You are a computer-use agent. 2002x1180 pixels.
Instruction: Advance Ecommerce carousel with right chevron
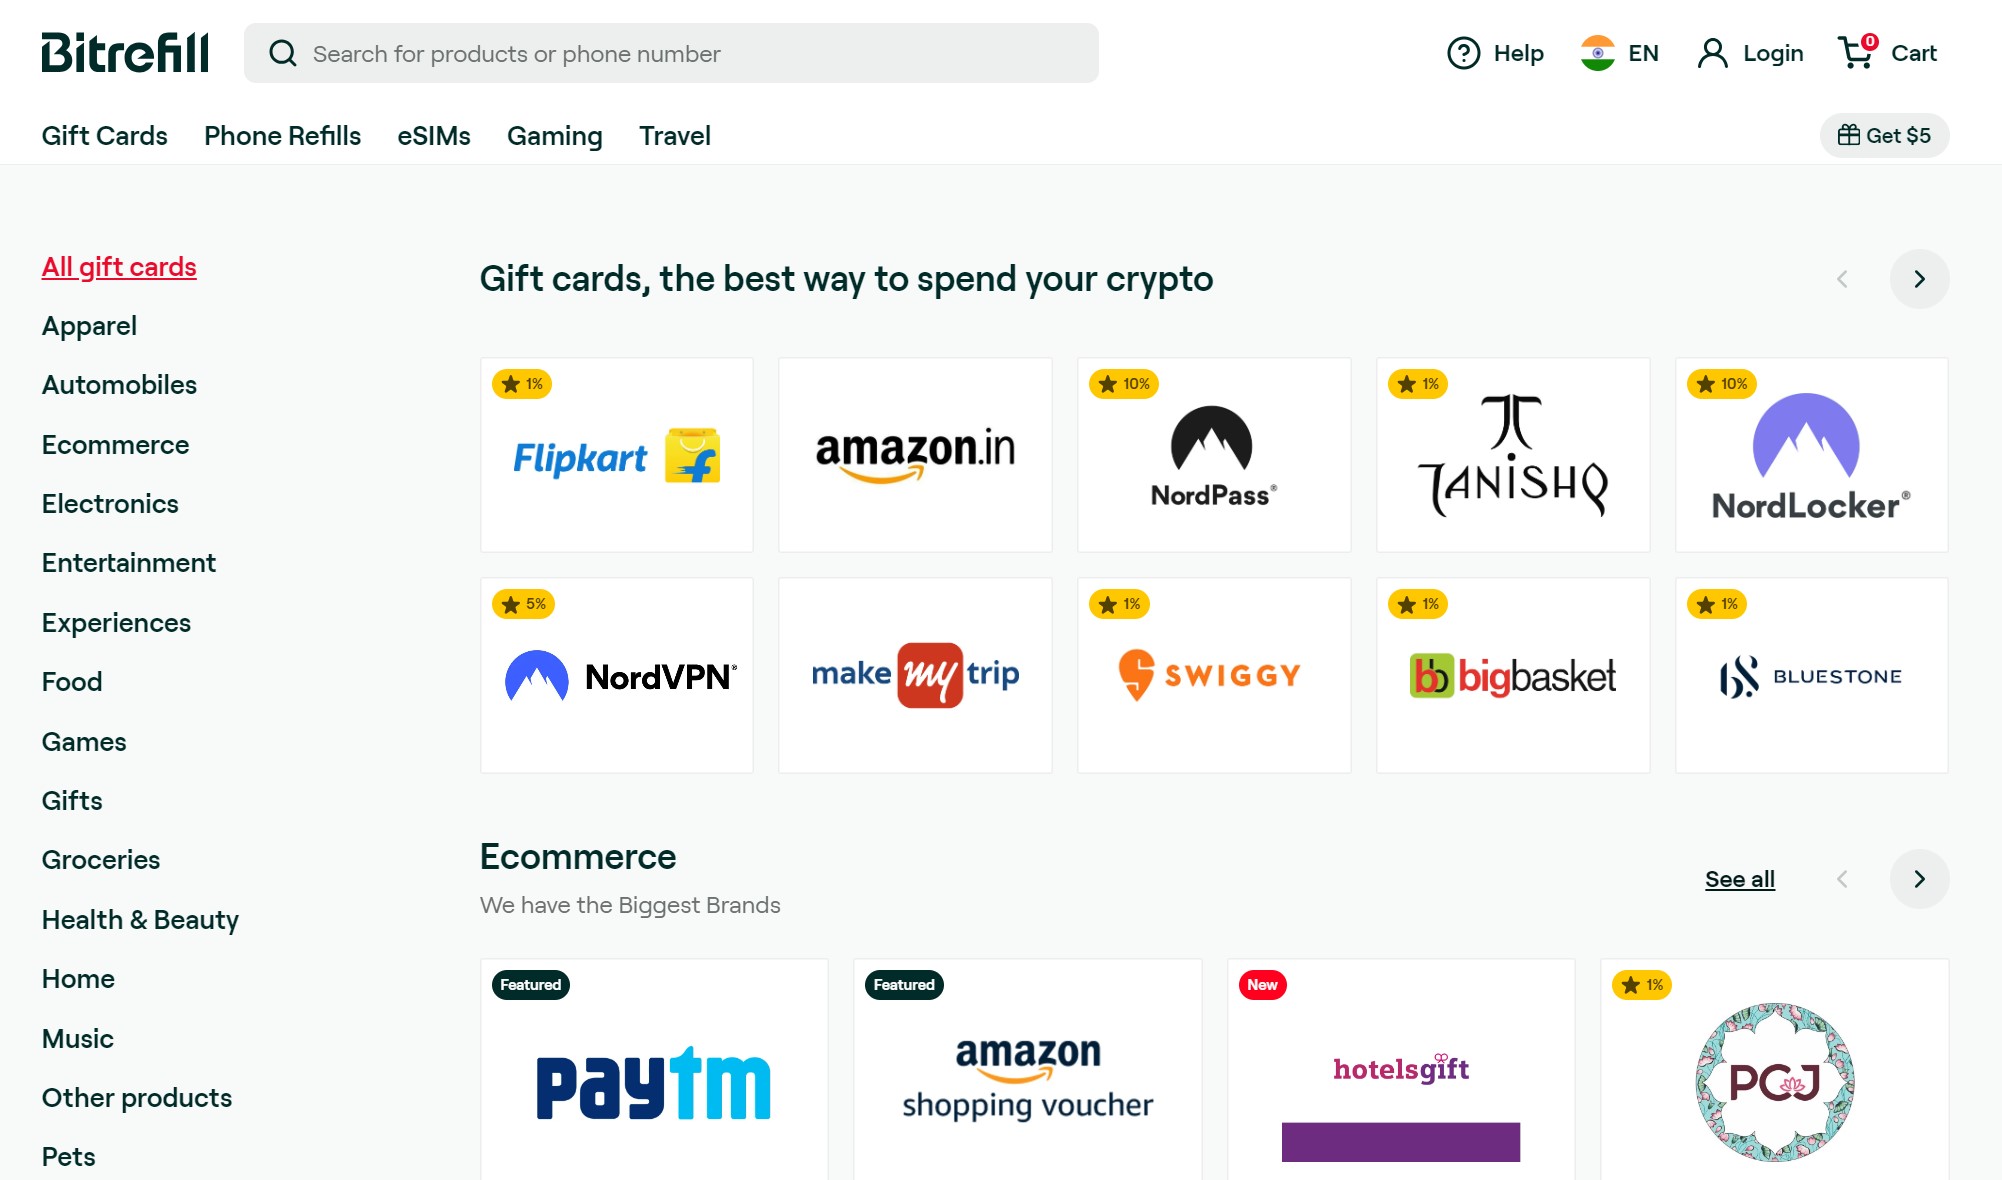tap(1919, 879)
